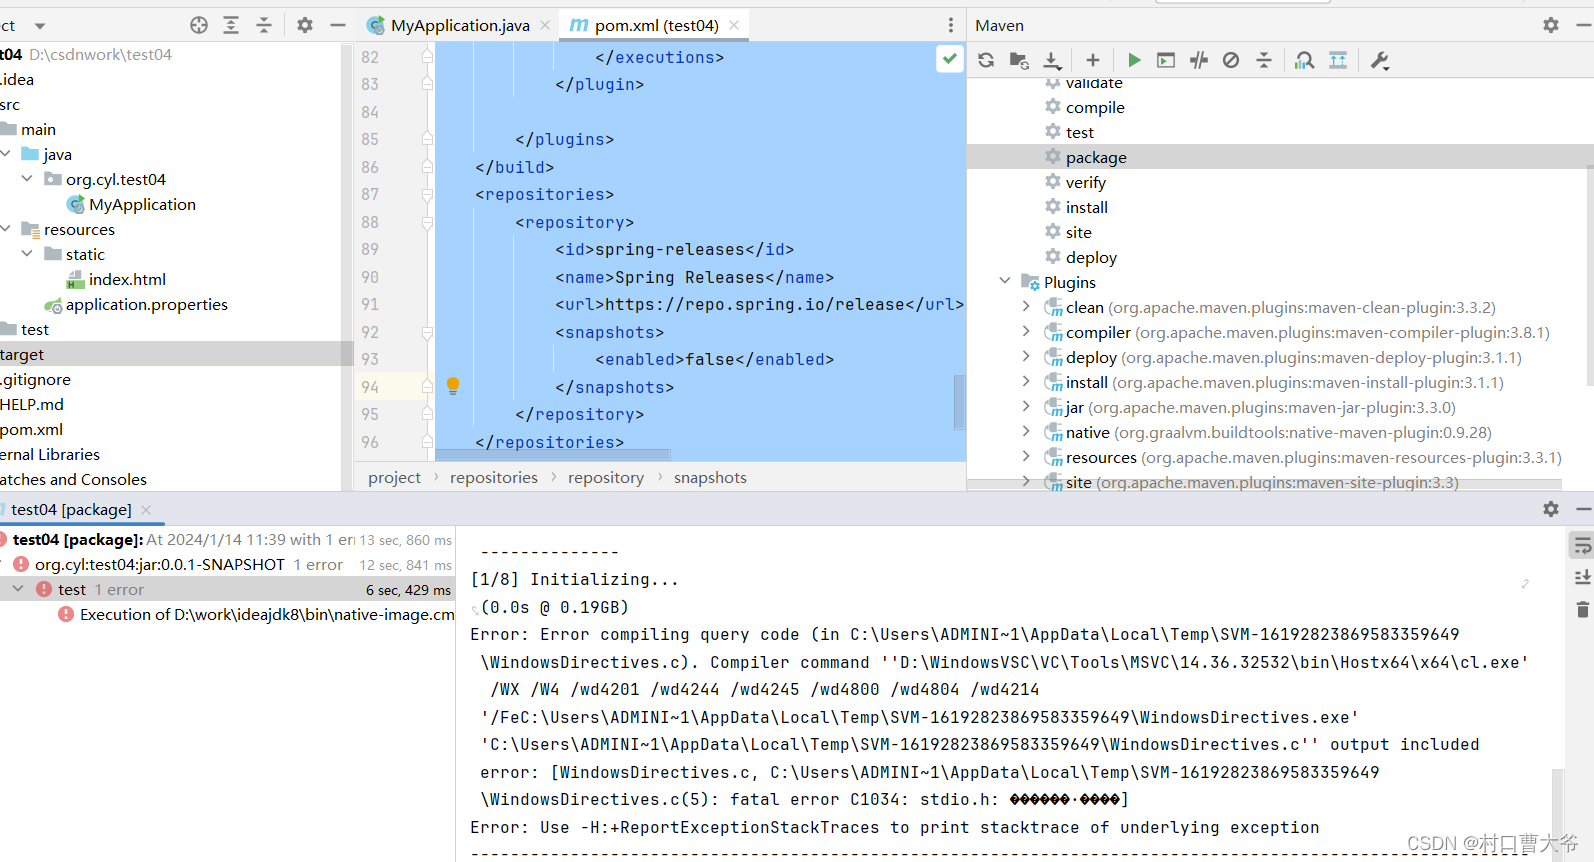Collapse the test error node in Run tree

coord(18,589)
